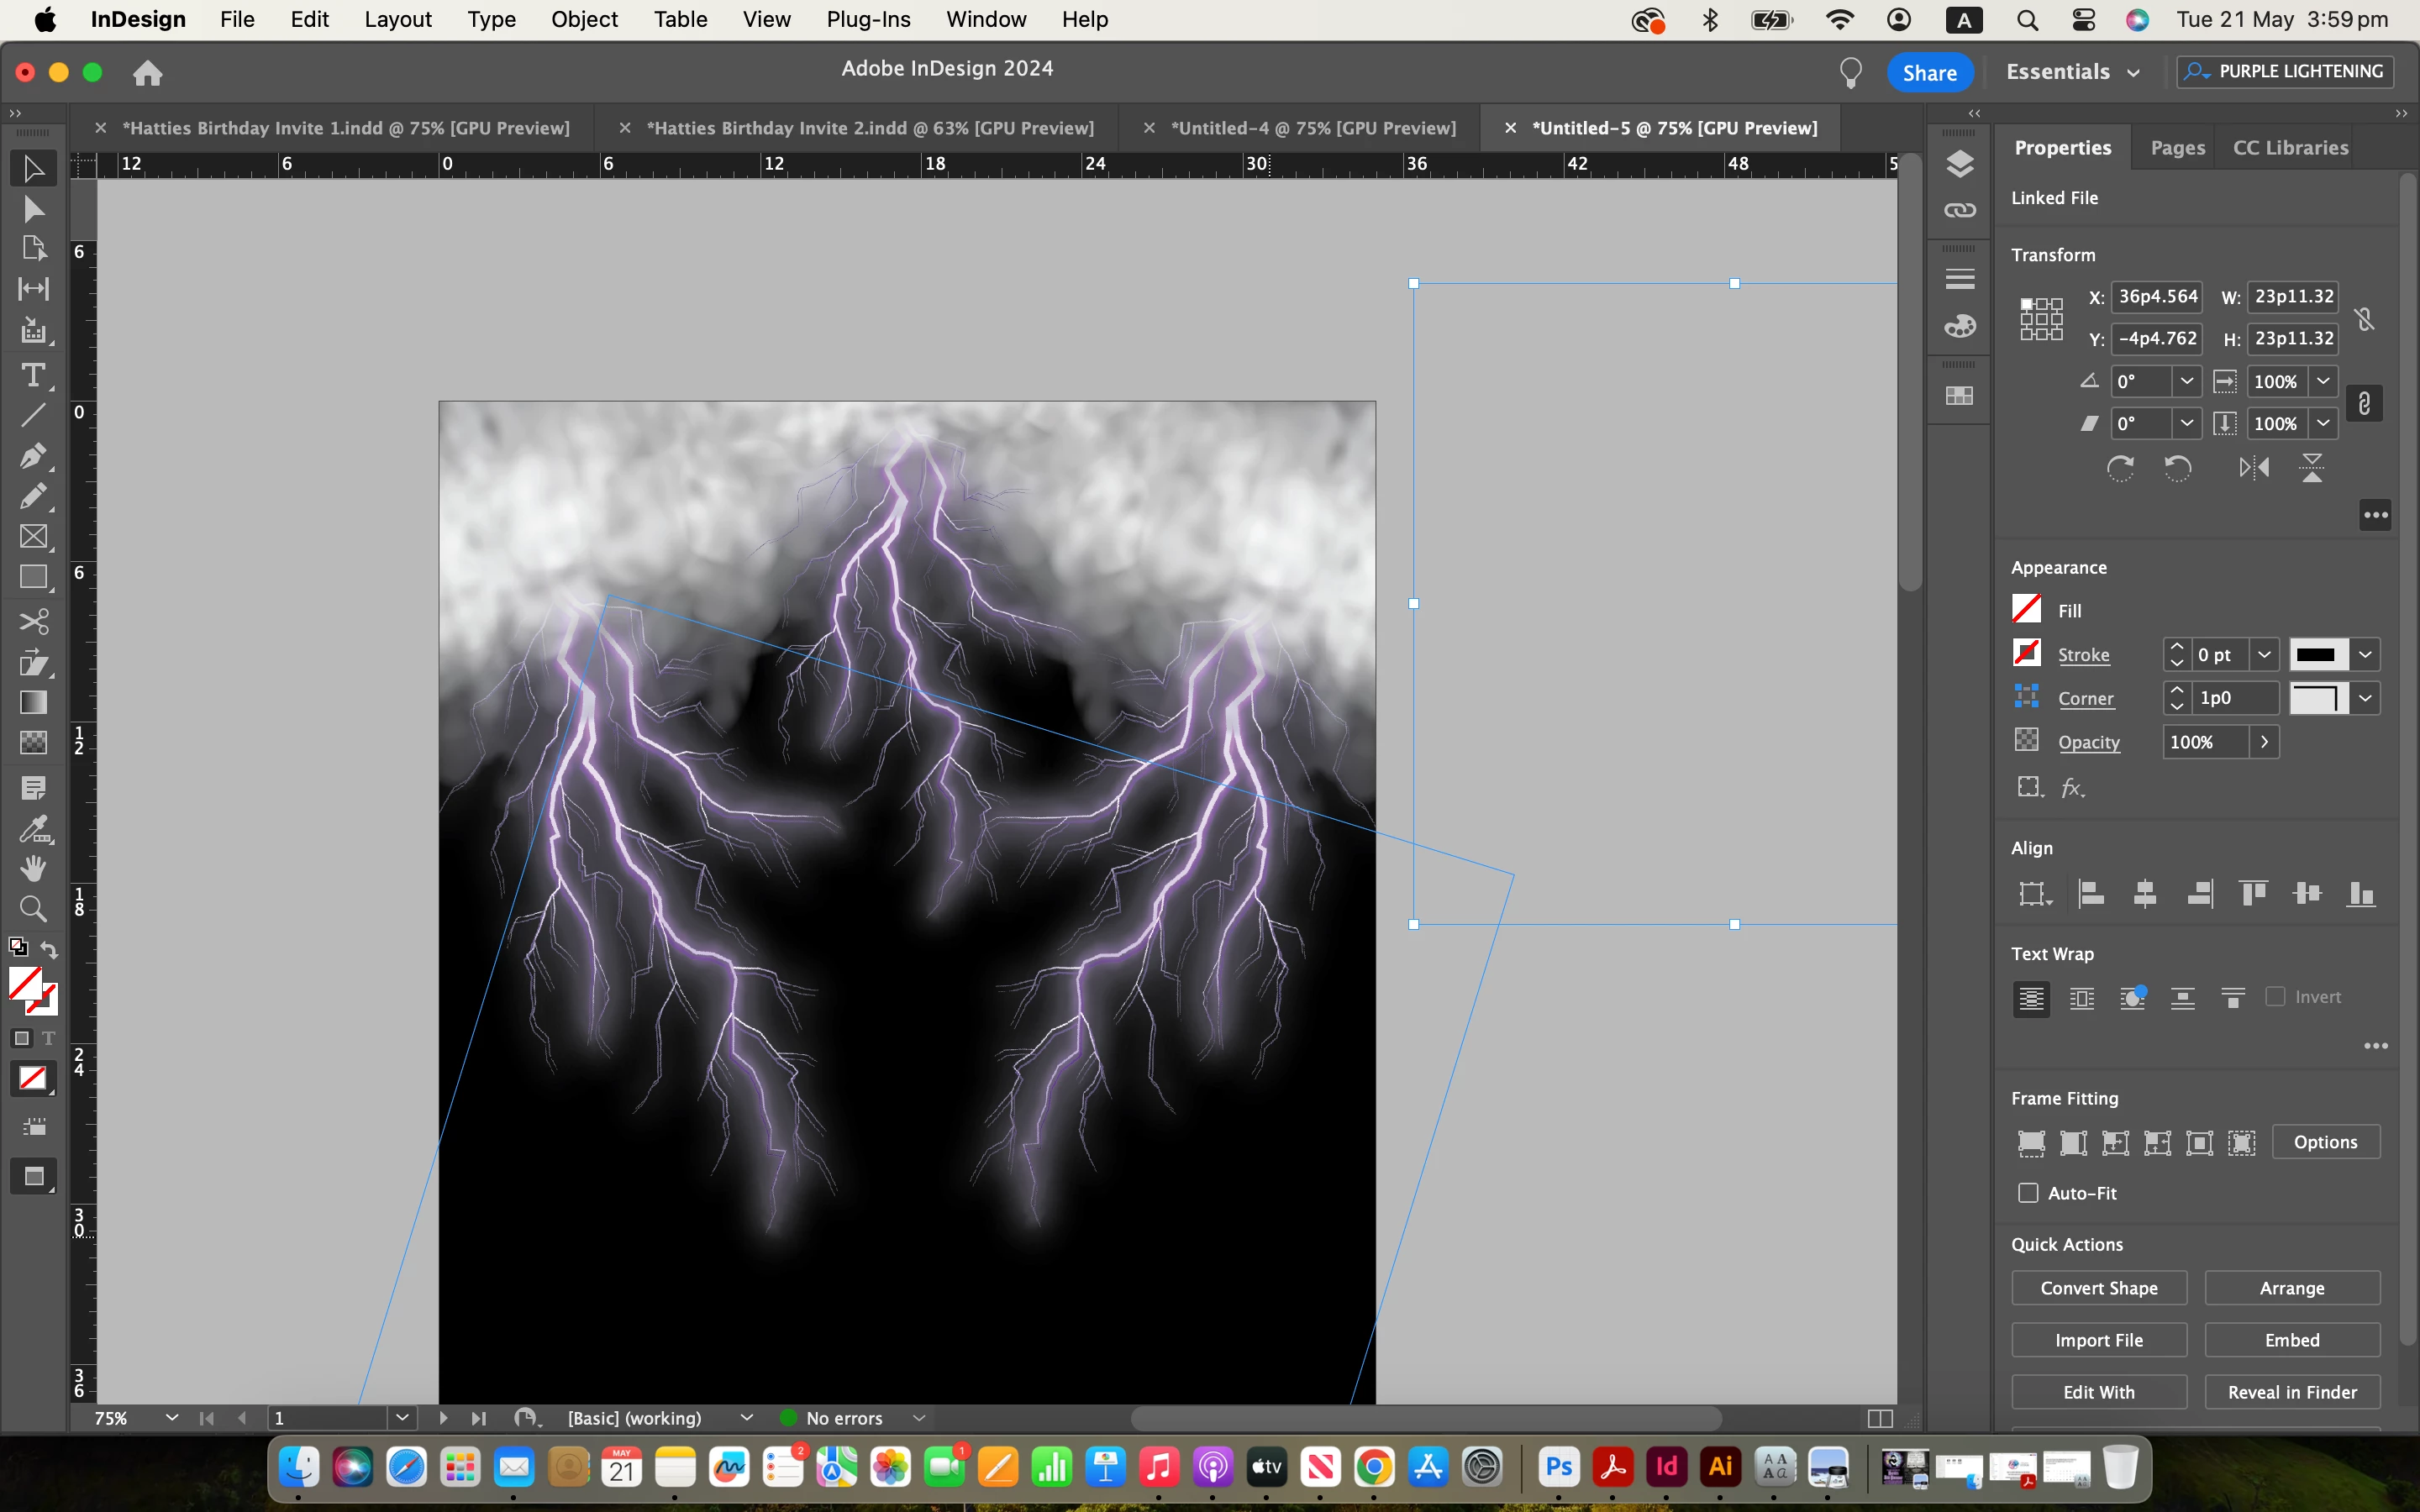Toggle constrain proportions for scaling link
Image resolution: width=2420 pixels, height=1512 pixels.
[x=2364, y=403]
